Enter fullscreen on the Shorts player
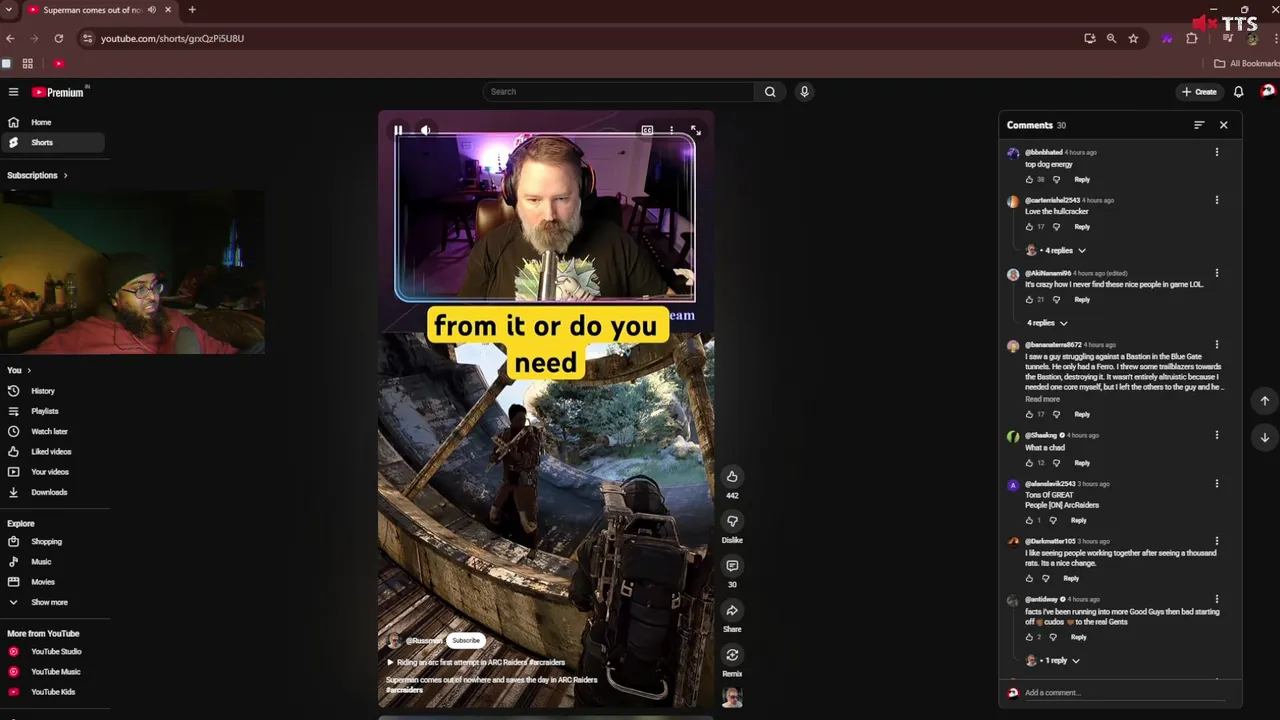 [x=696, y=130]
